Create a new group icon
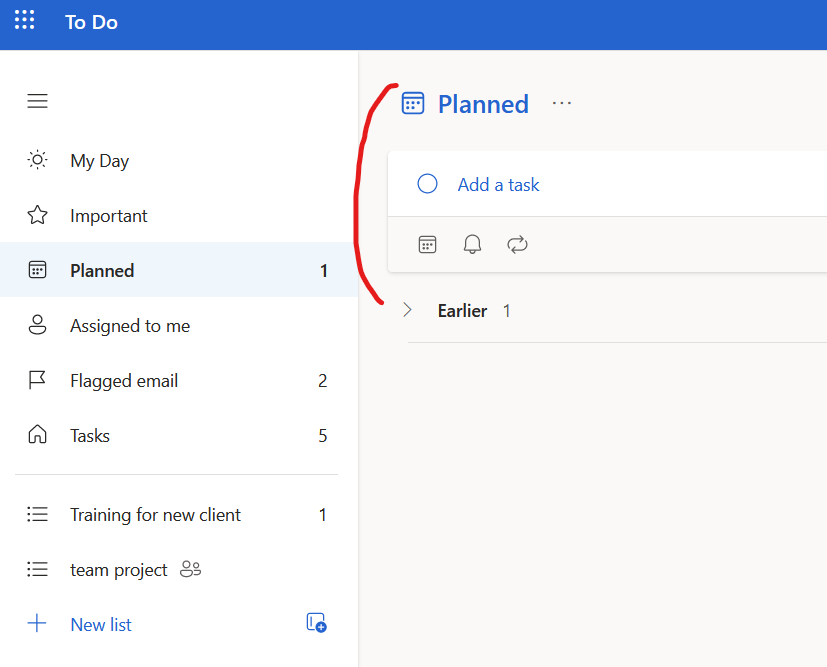This screenshot has height=667, width=827. point(316,623)
